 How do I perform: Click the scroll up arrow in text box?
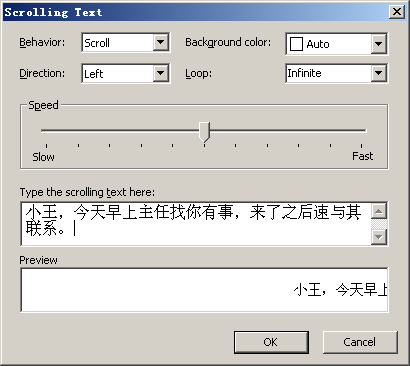[379, 211]
